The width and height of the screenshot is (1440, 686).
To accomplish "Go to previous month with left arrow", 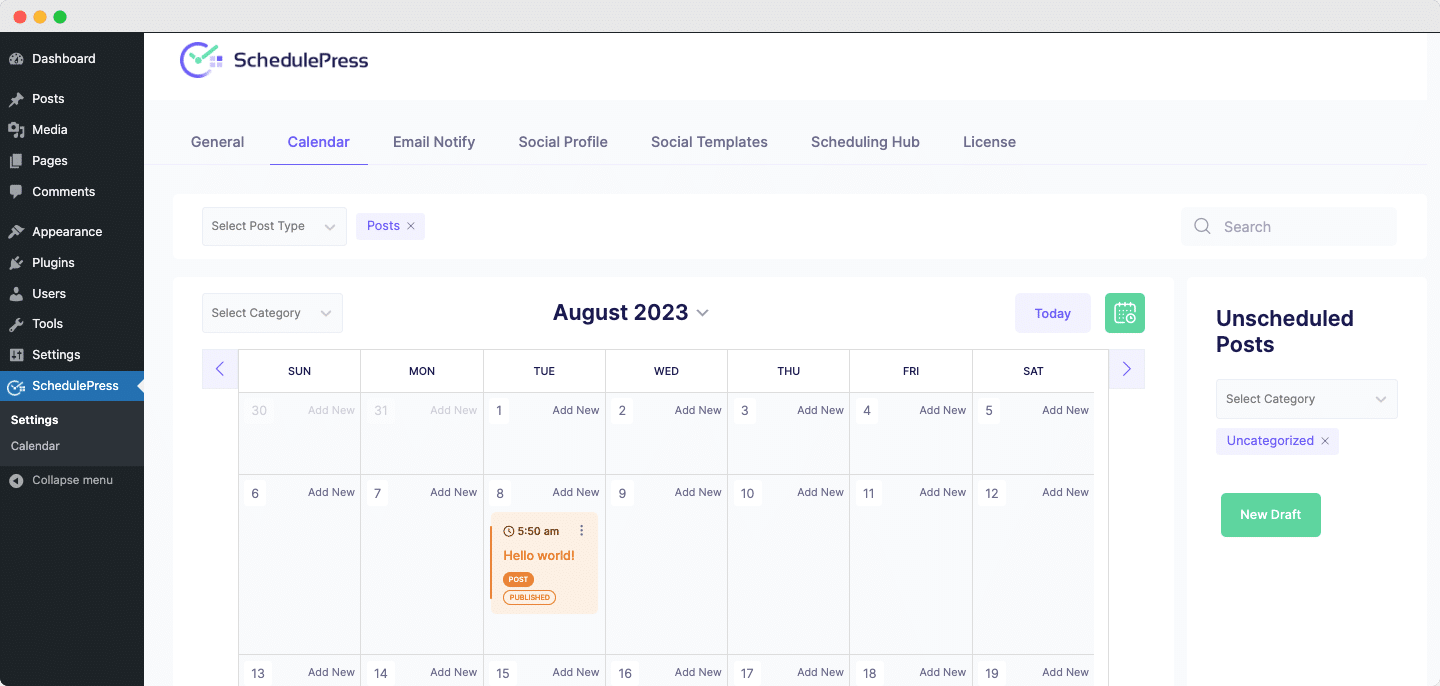I will pos(220,369).
